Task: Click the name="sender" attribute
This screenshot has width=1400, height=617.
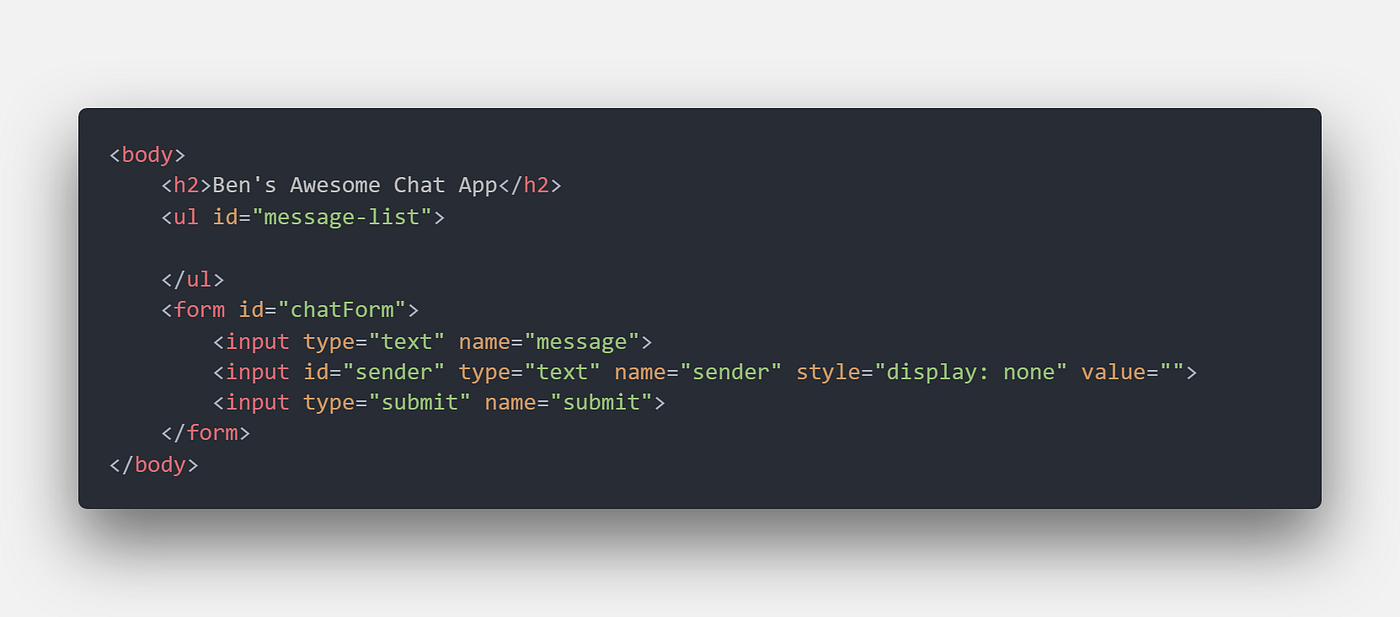Action: point(698,372)
